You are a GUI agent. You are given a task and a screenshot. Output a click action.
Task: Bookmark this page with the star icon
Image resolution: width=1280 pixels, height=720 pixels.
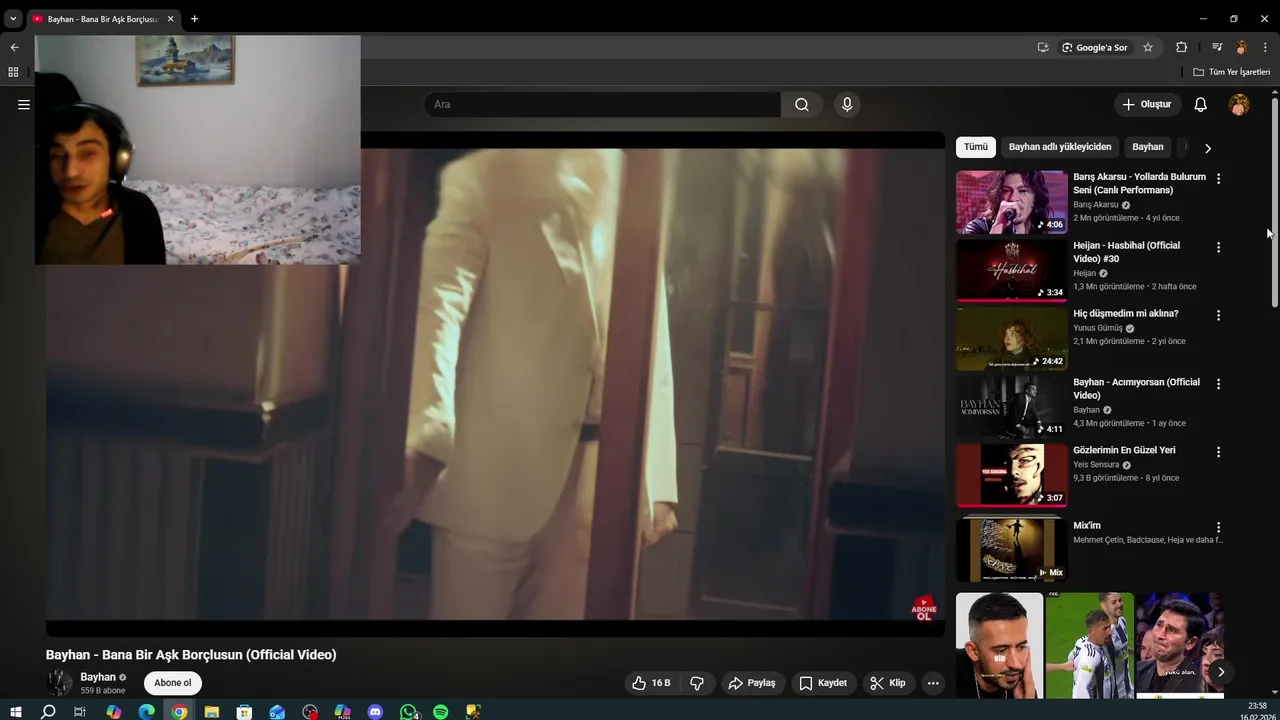[1148, 47]
